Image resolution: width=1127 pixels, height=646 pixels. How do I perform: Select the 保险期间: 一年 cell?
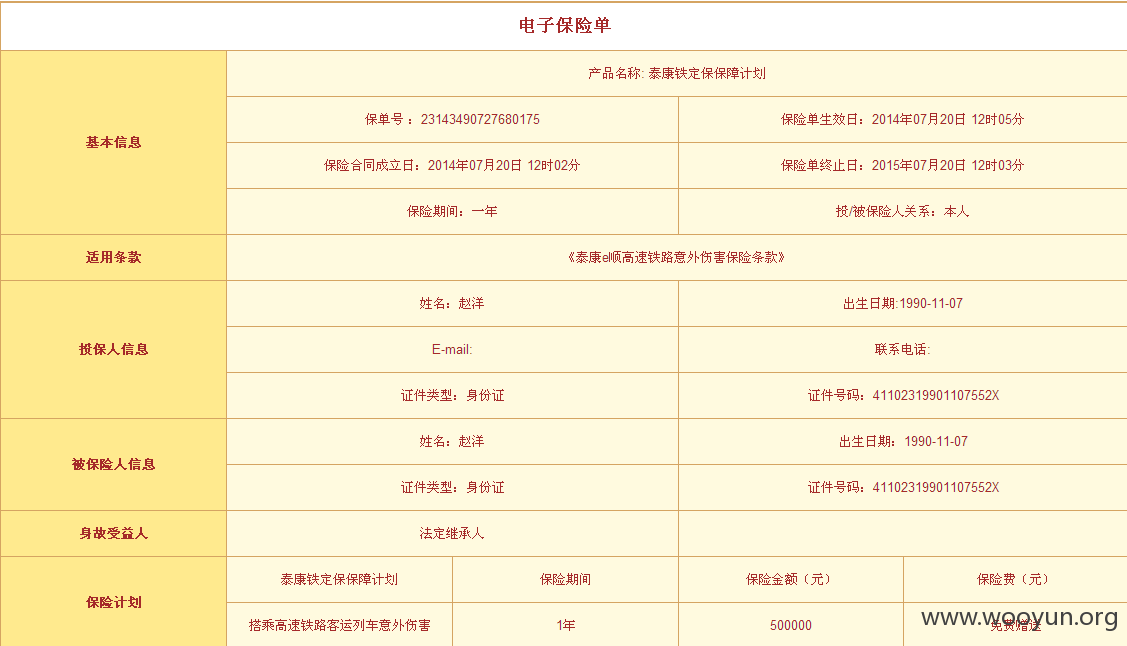452,211
